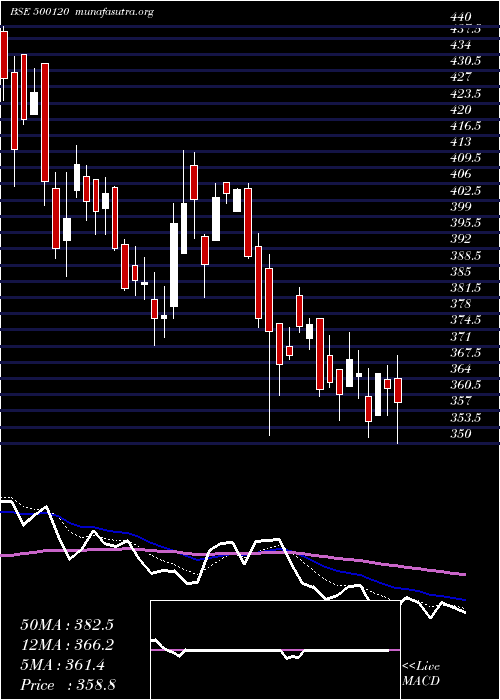Click the 420 price axis label
Viewport: 500px width, 700px height.
point(461,109)
